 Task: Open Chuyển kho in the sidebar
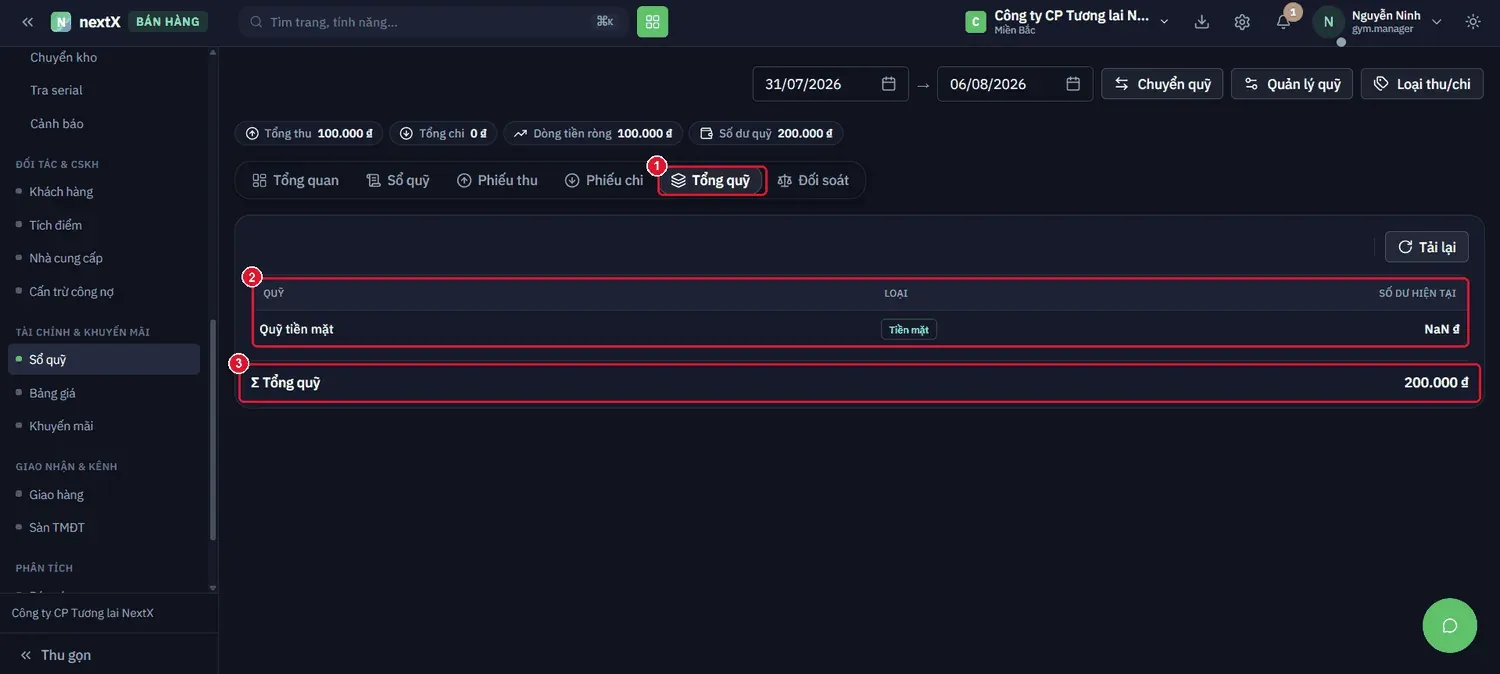pos(64,57)
